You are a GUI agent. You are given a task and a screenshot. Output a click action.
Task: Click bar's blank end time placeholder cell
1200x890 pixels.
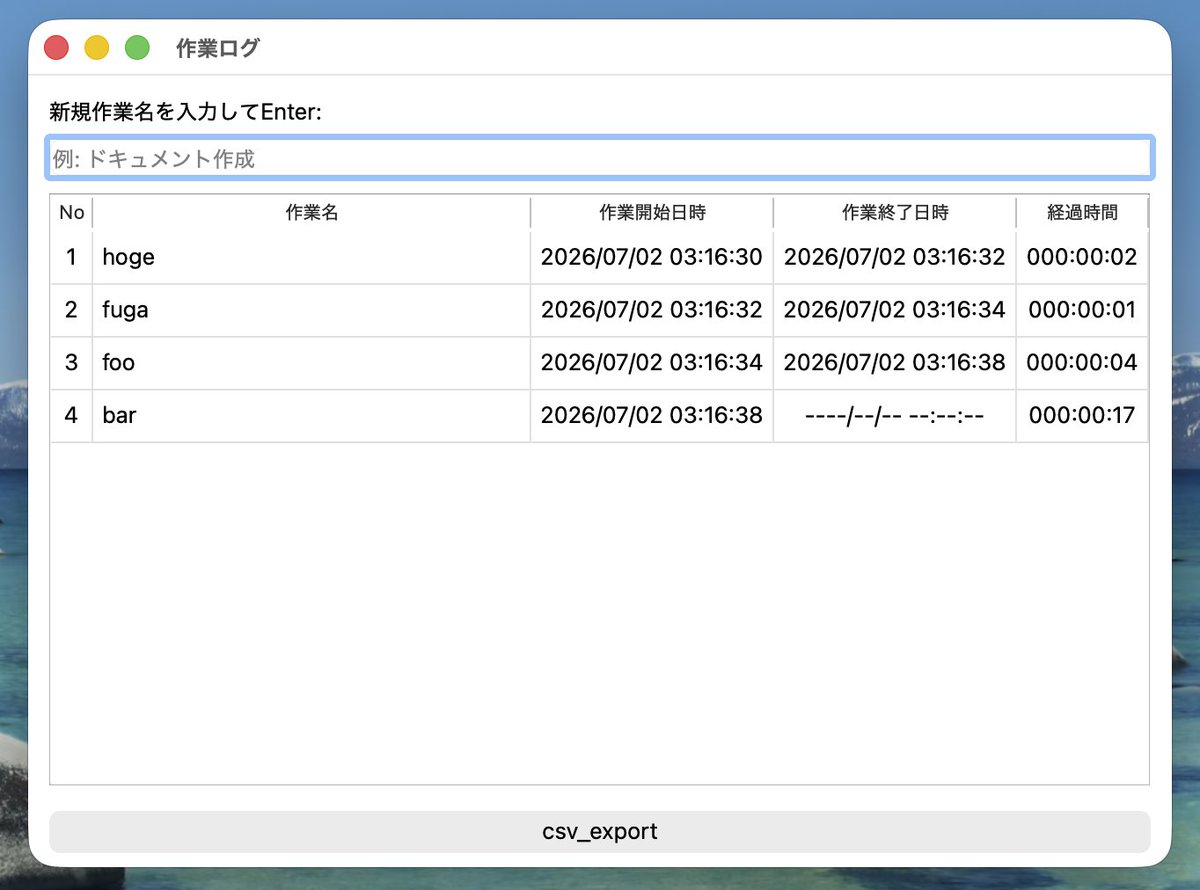[895, 416]
